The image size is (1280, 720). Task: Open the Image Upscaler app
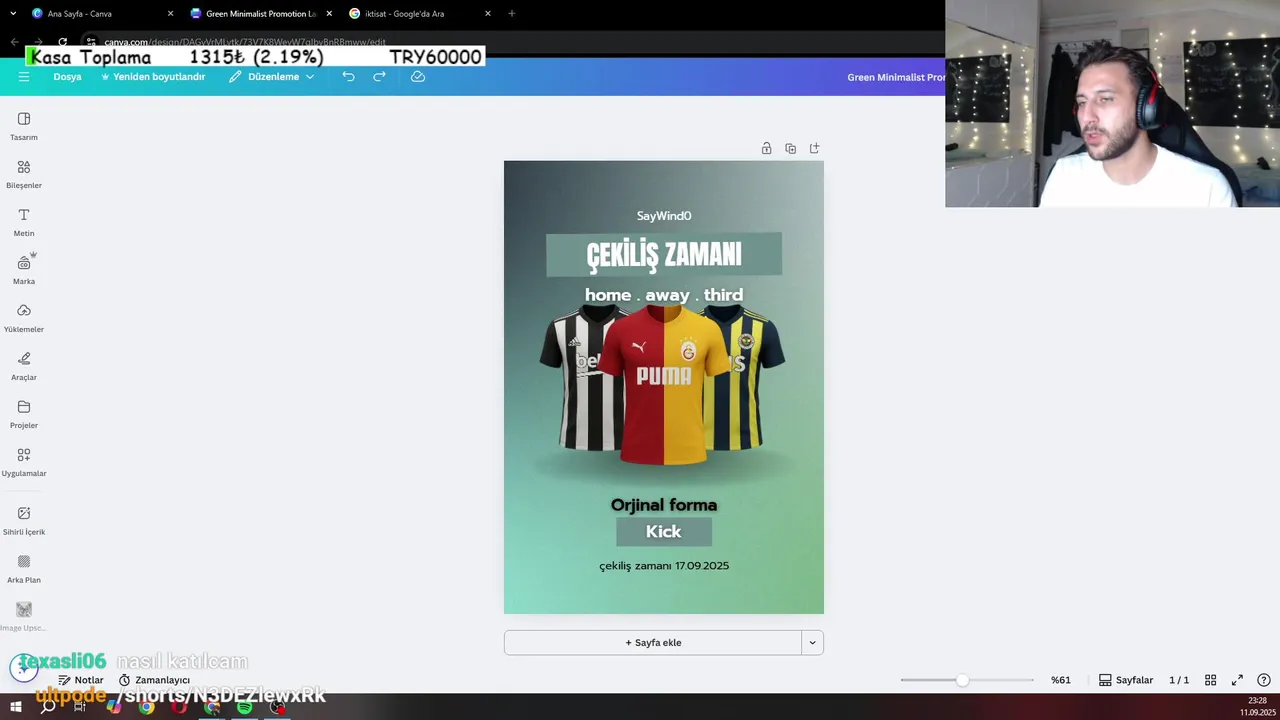tap(24, 616)
